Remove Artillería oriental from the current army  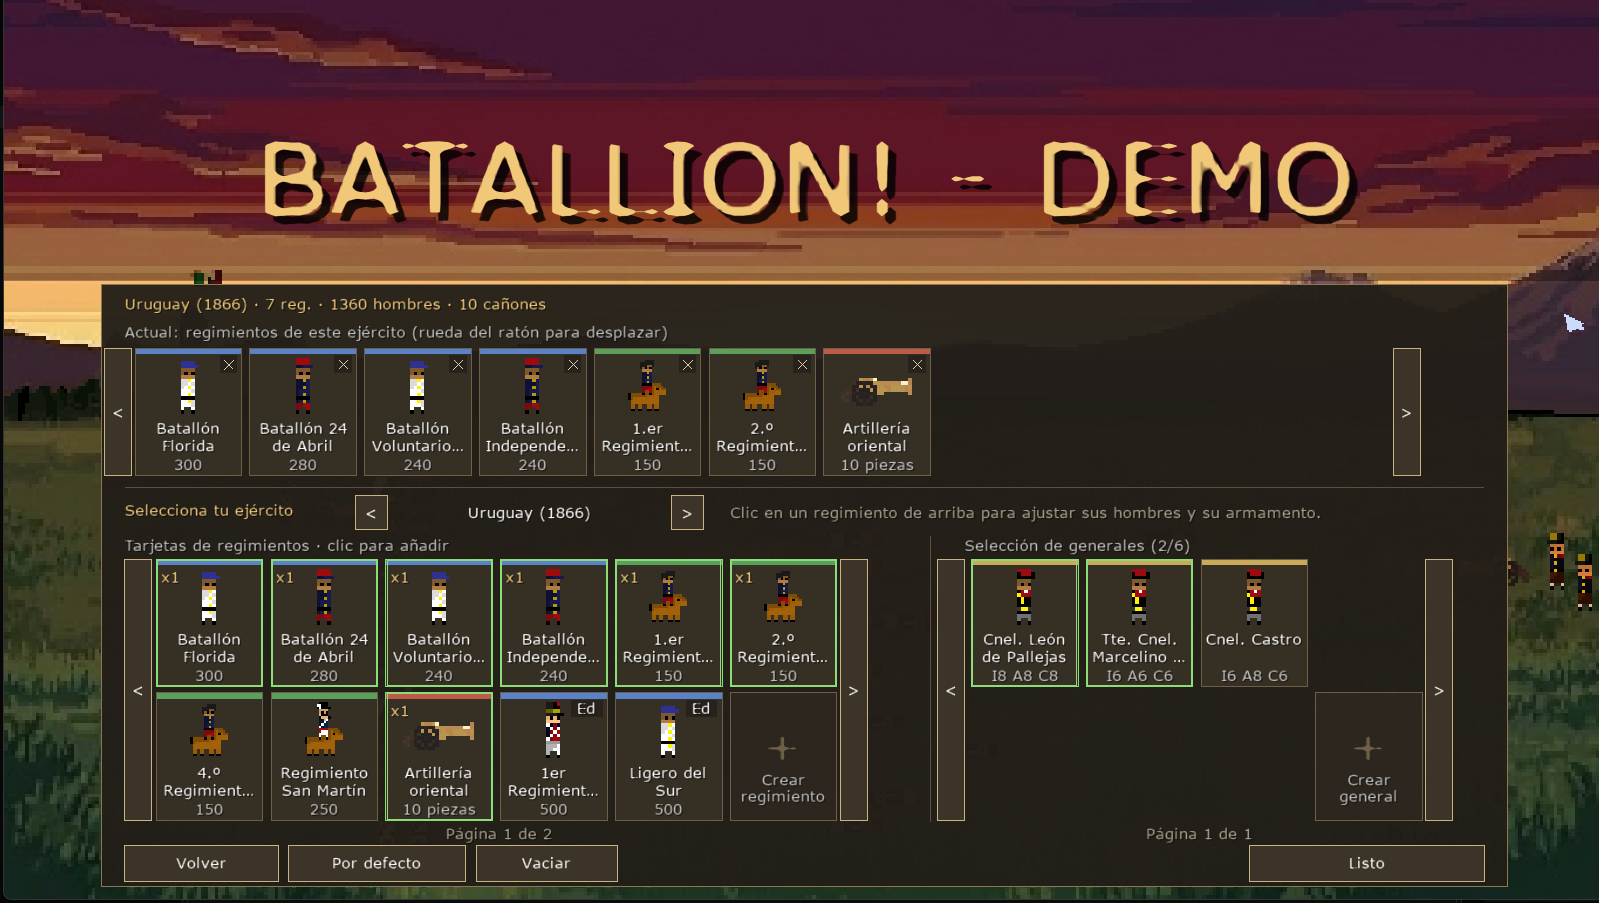[917, 365]
